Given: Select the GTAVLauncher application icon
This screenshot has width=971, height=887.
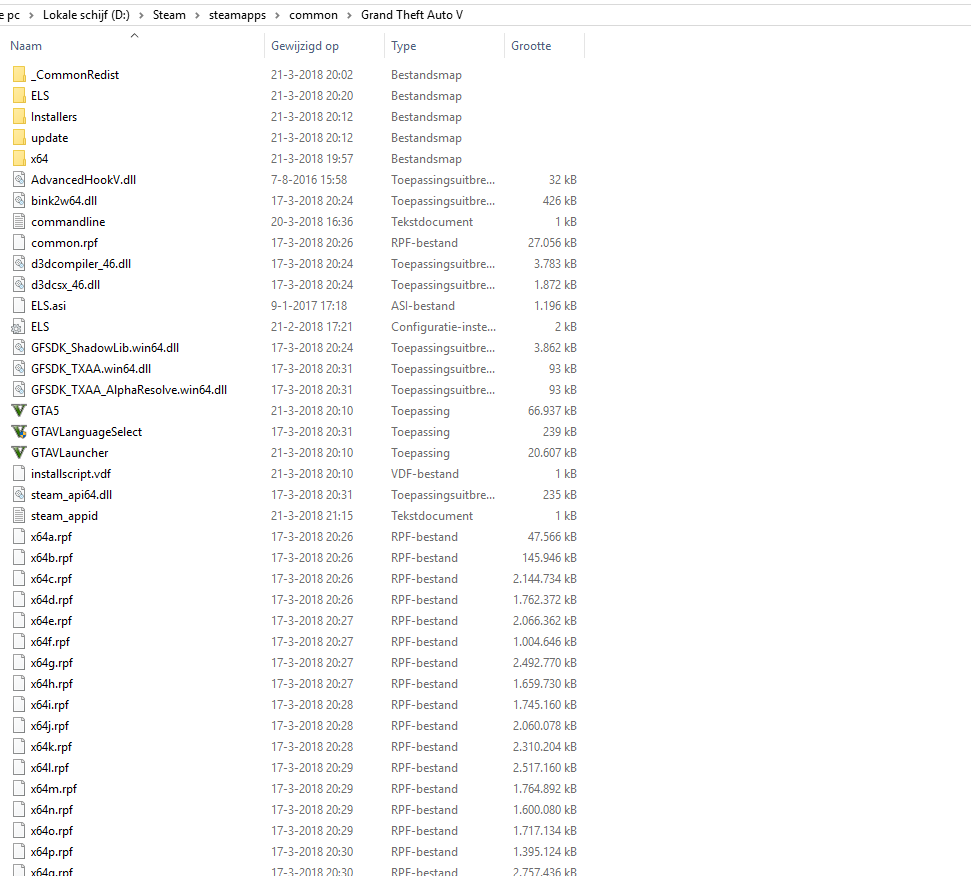Looking at the screenshot, I should 19,453.
